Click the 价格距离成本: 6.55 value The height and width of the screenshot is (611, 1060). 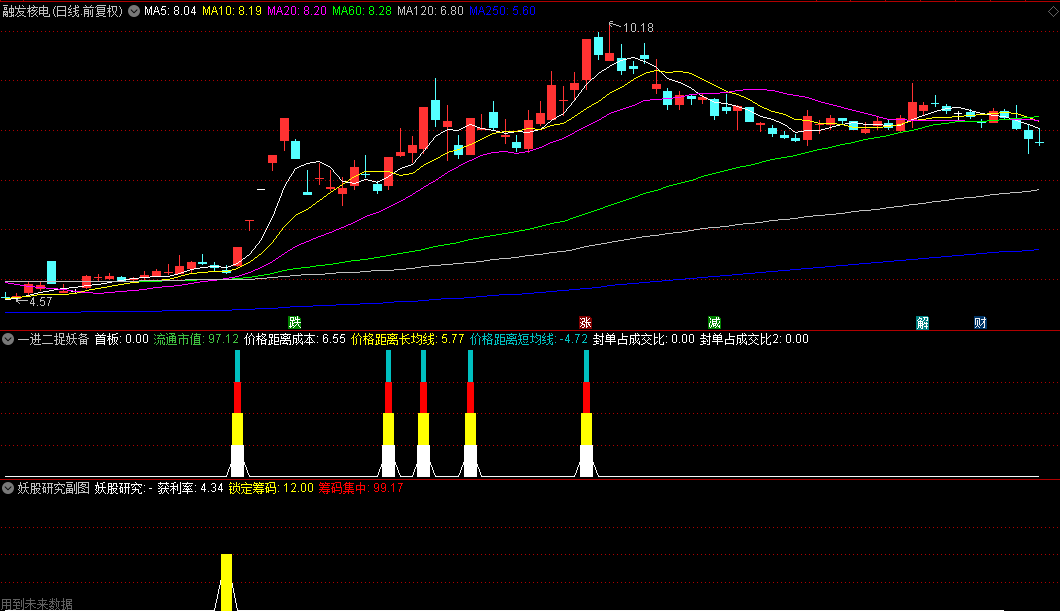click(295, 339)
